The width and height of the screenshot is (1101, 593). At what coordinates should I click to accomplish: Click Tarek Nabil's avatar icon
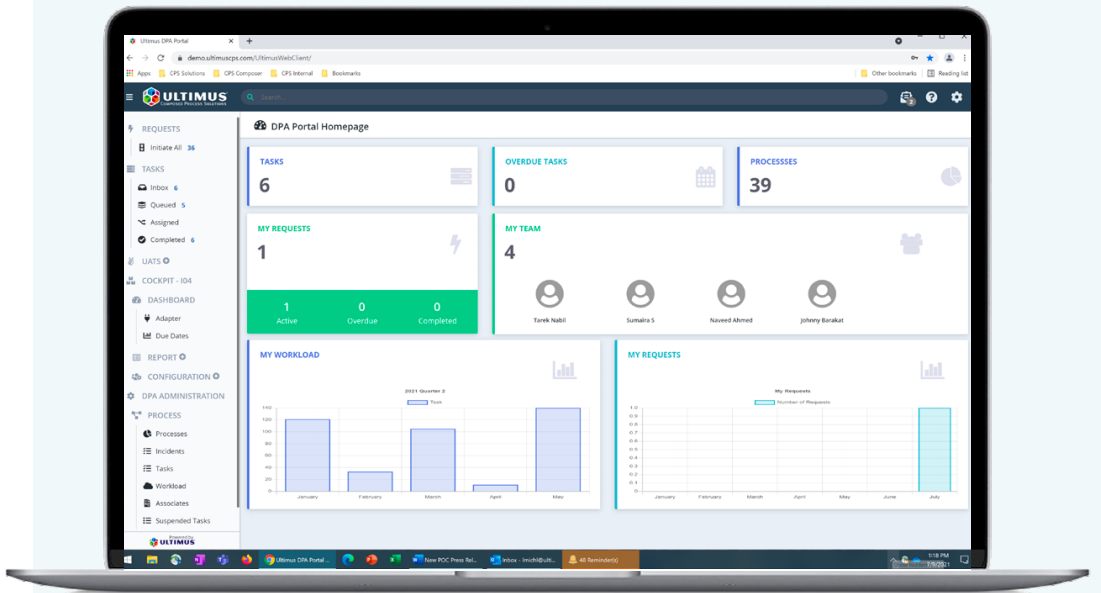(x=549, y=294)
